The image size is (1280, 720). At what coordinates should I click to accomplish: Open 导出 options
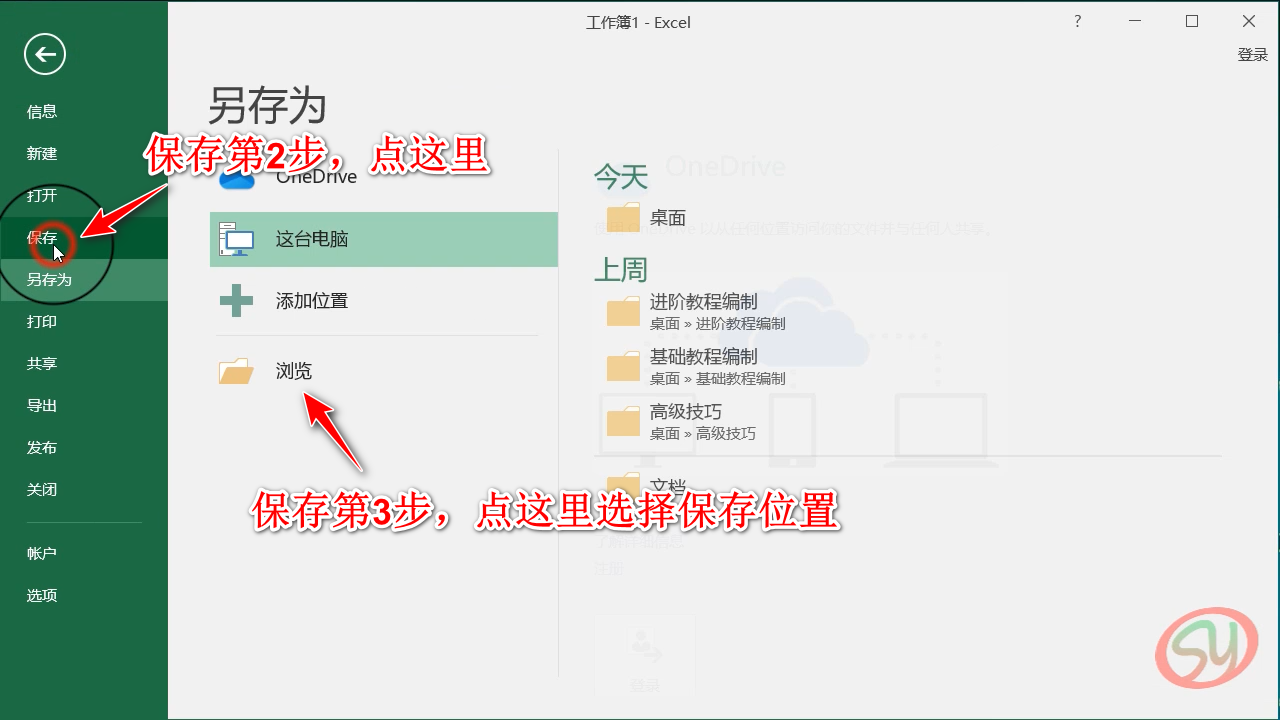84,406
